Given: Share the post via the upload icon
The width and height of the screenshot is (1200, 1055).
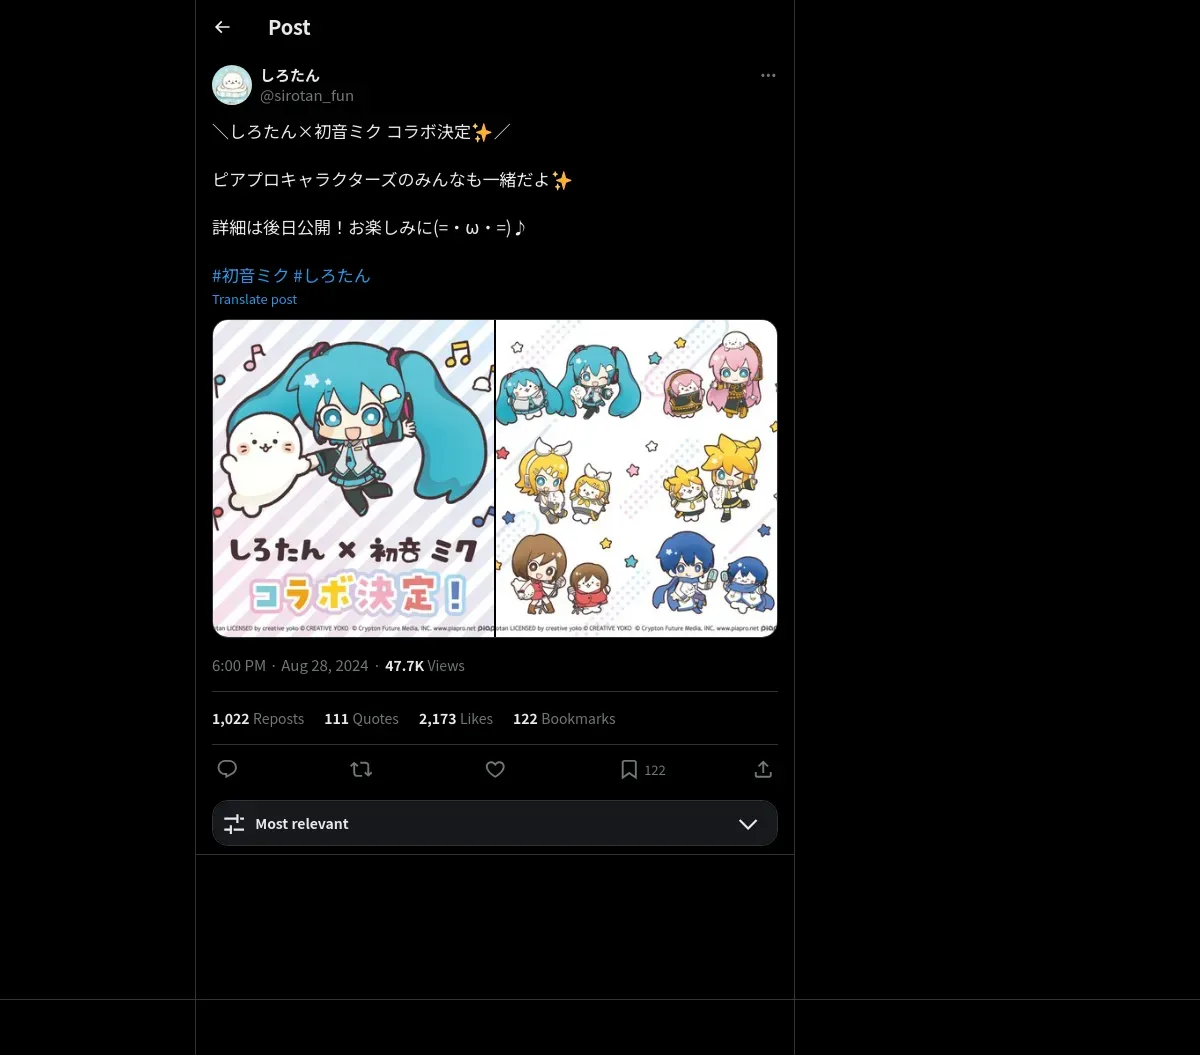Looking at the screenshot, I should (763, 769).
